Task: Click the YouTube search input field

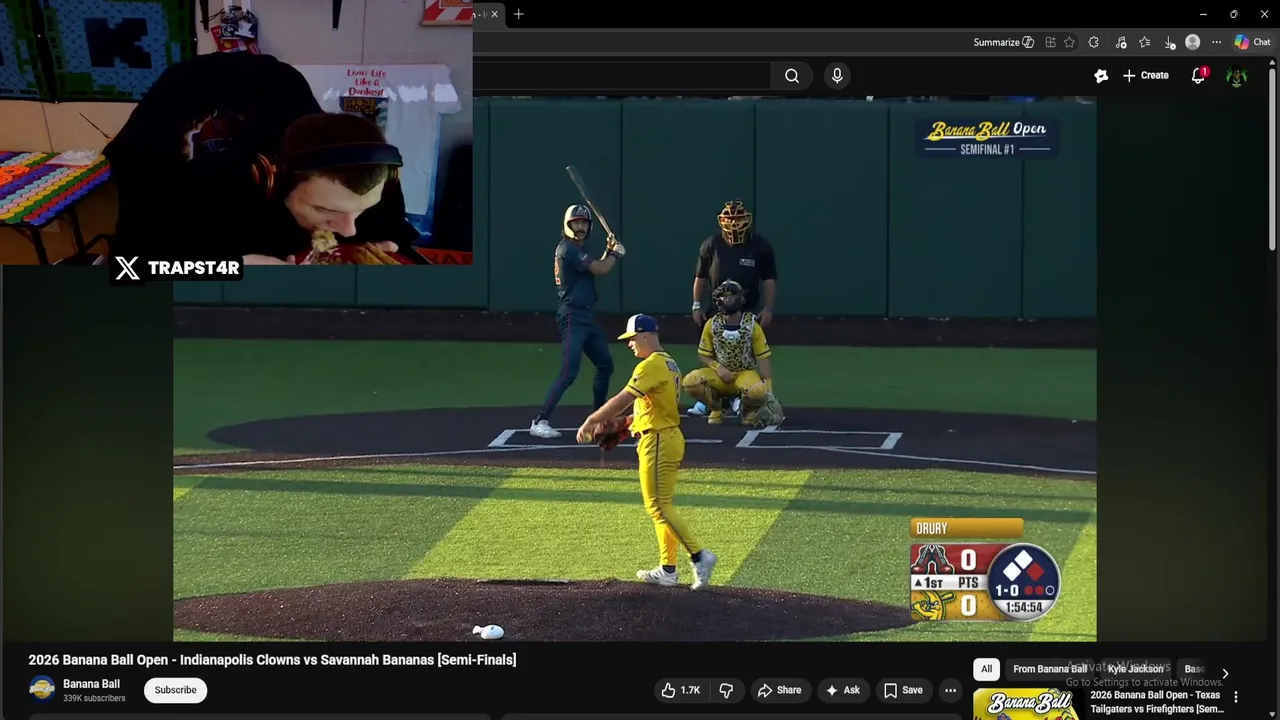Action: point(620,75)
